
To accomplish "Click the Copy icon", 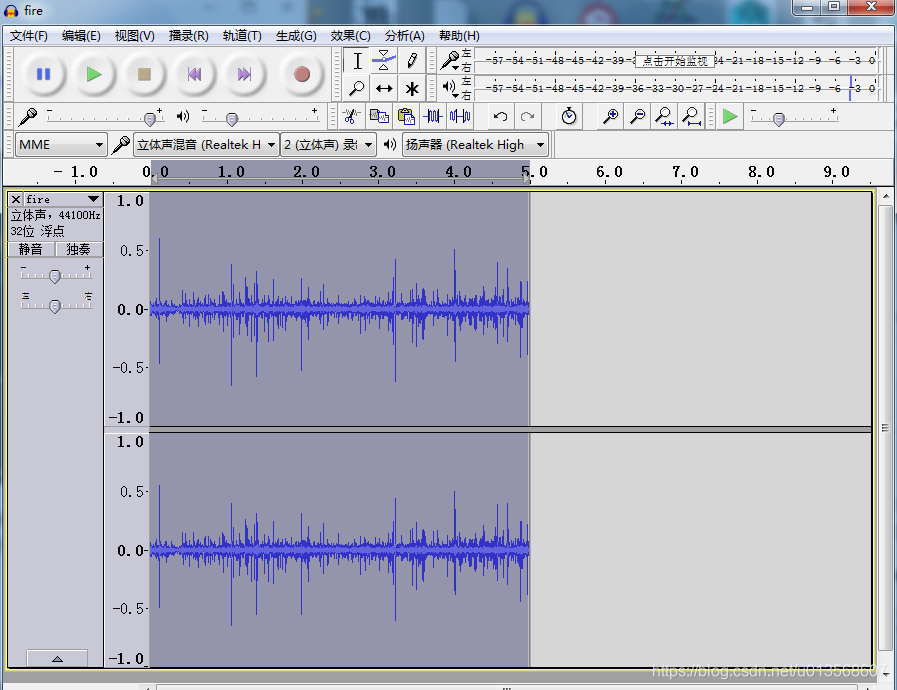I will coord(379,117).
